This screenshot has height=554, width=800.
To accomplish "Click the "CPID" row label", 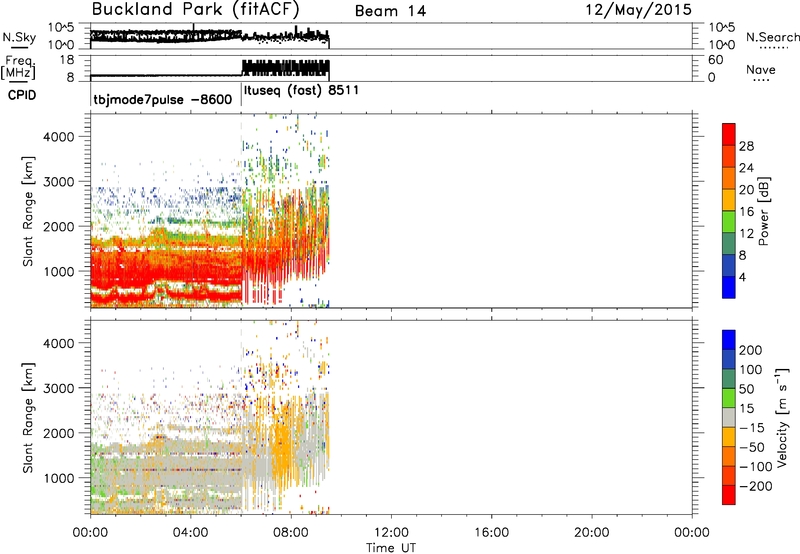I will [x=22, y=95].
